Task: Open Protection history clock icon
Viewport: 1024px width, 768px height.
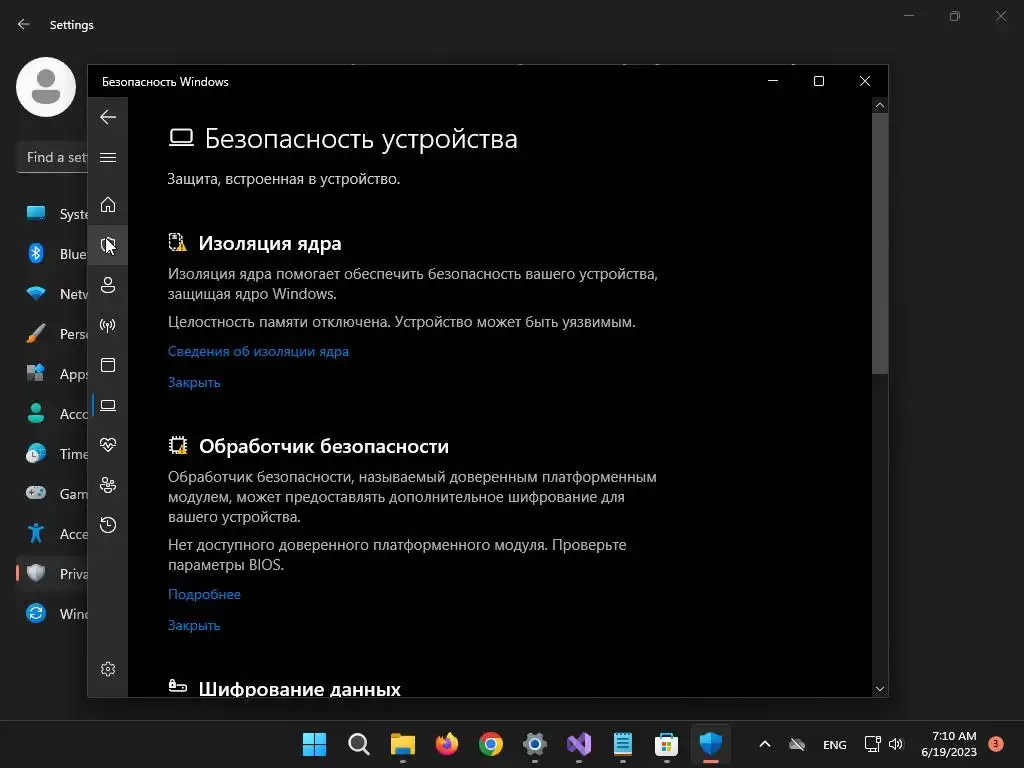Action: 108,525
